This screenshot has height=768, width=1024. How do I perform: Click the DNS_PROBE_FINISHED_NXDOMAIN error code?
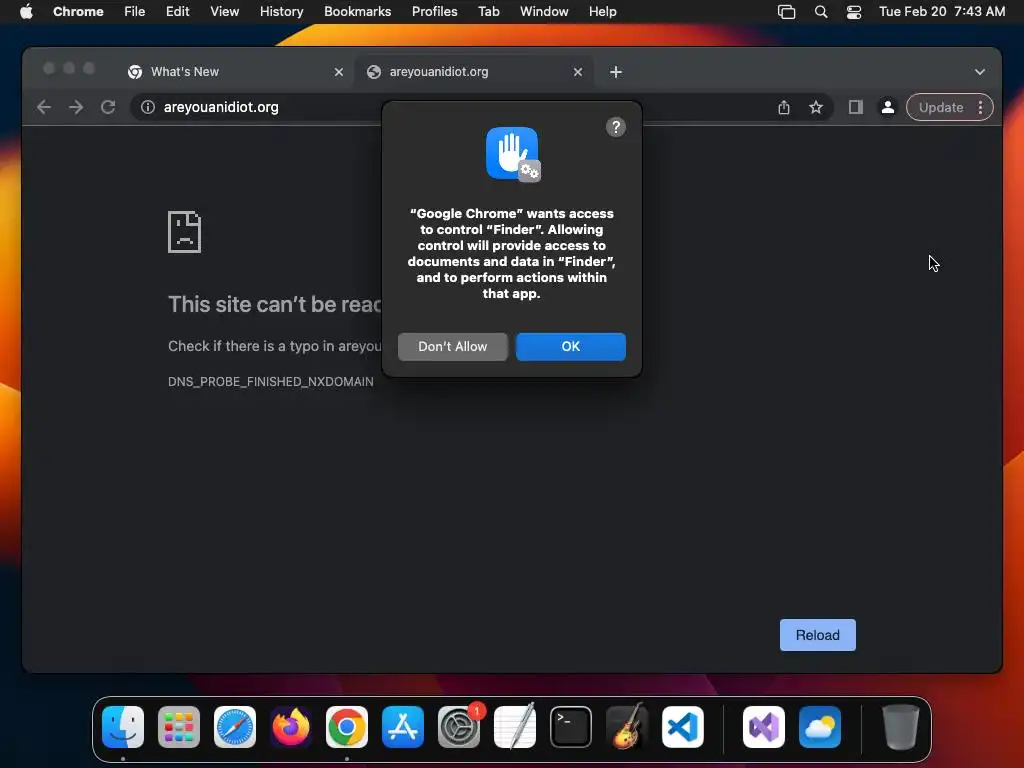[x=270, y=381]
